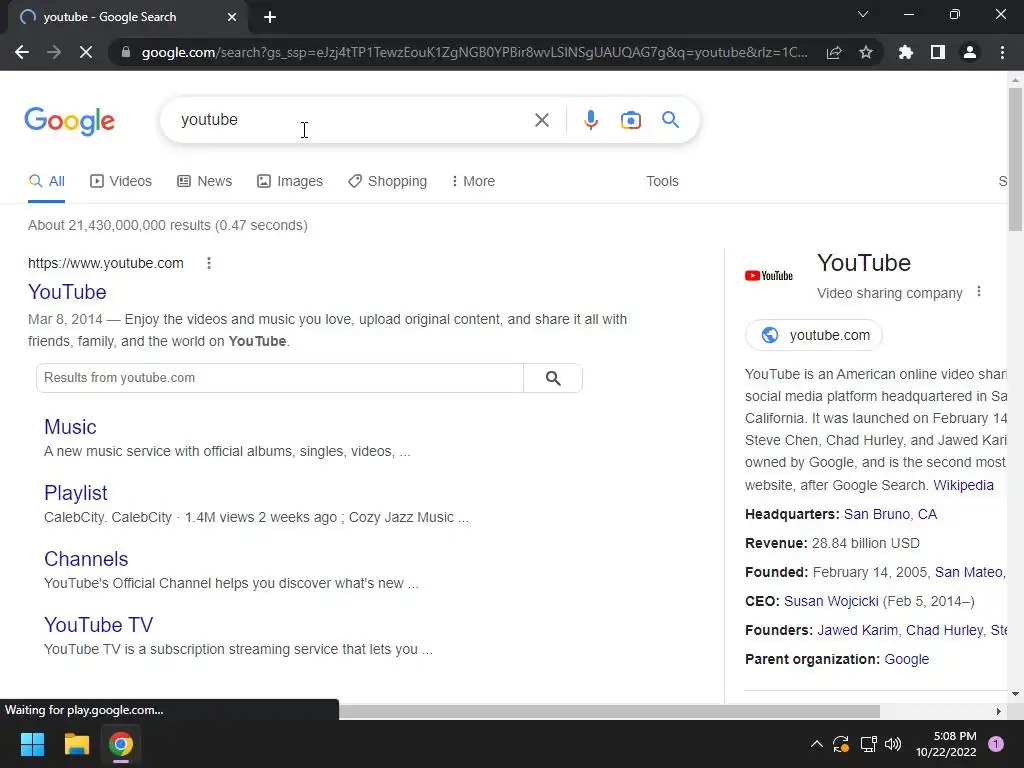Show hidden system tray icons
The height and width of the screenshot is (768, 1024).
tap(816, 744)
